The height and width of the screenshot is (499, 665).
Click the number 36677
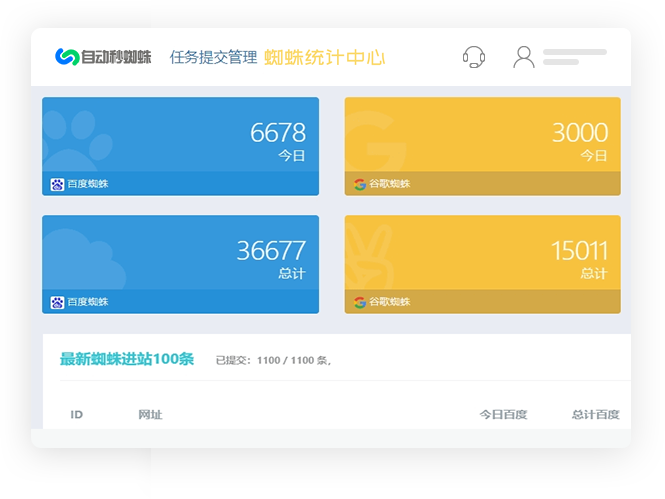(x=271, y=251)
